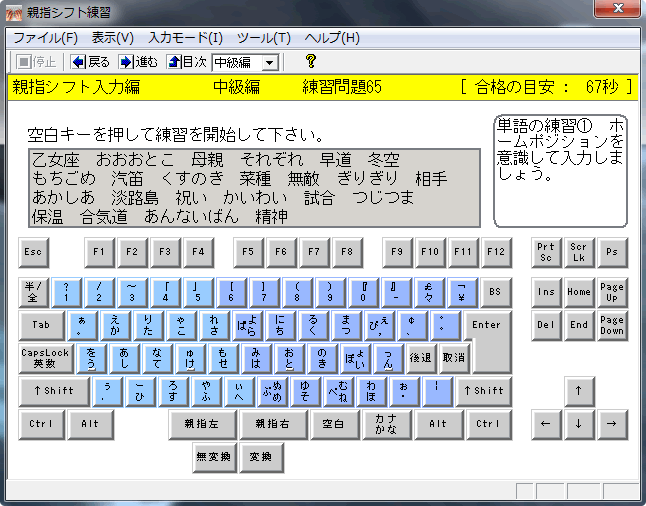
Task: Open the 目次 (table of contents) toolbar button
Action: (x=186, y=62)
